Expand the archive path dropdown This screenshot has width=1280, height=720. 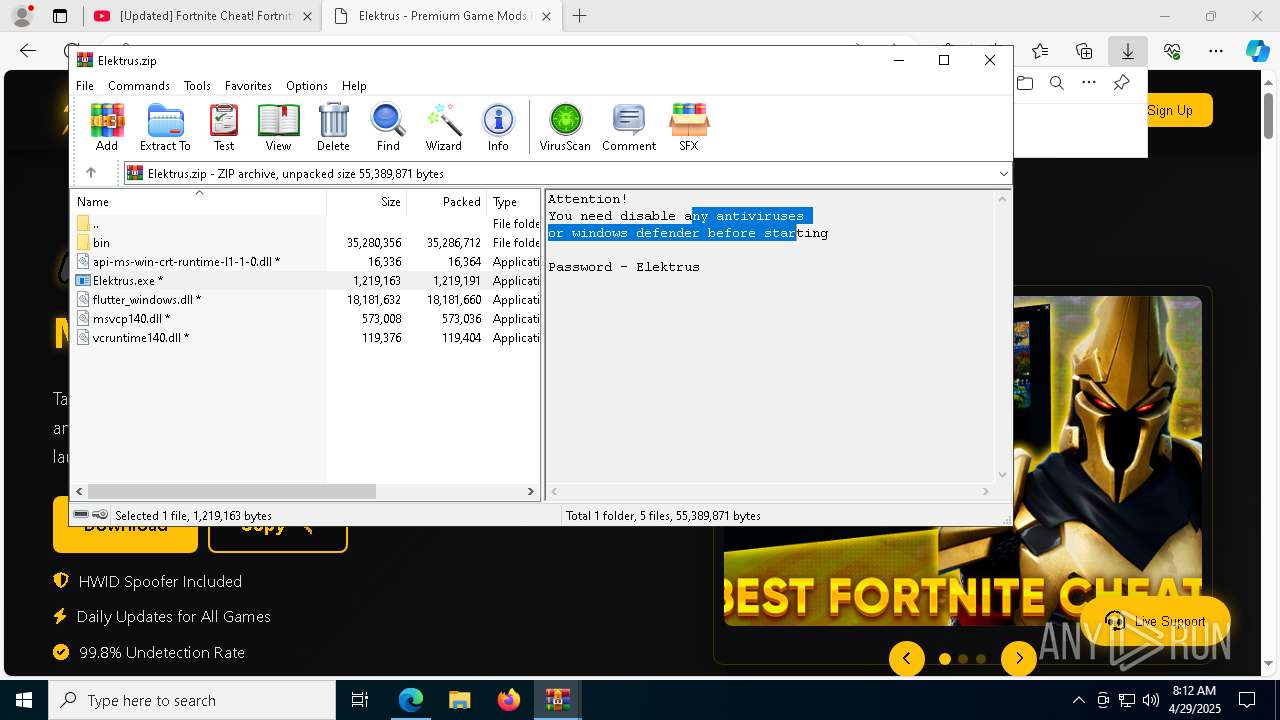pos(1003,173)
